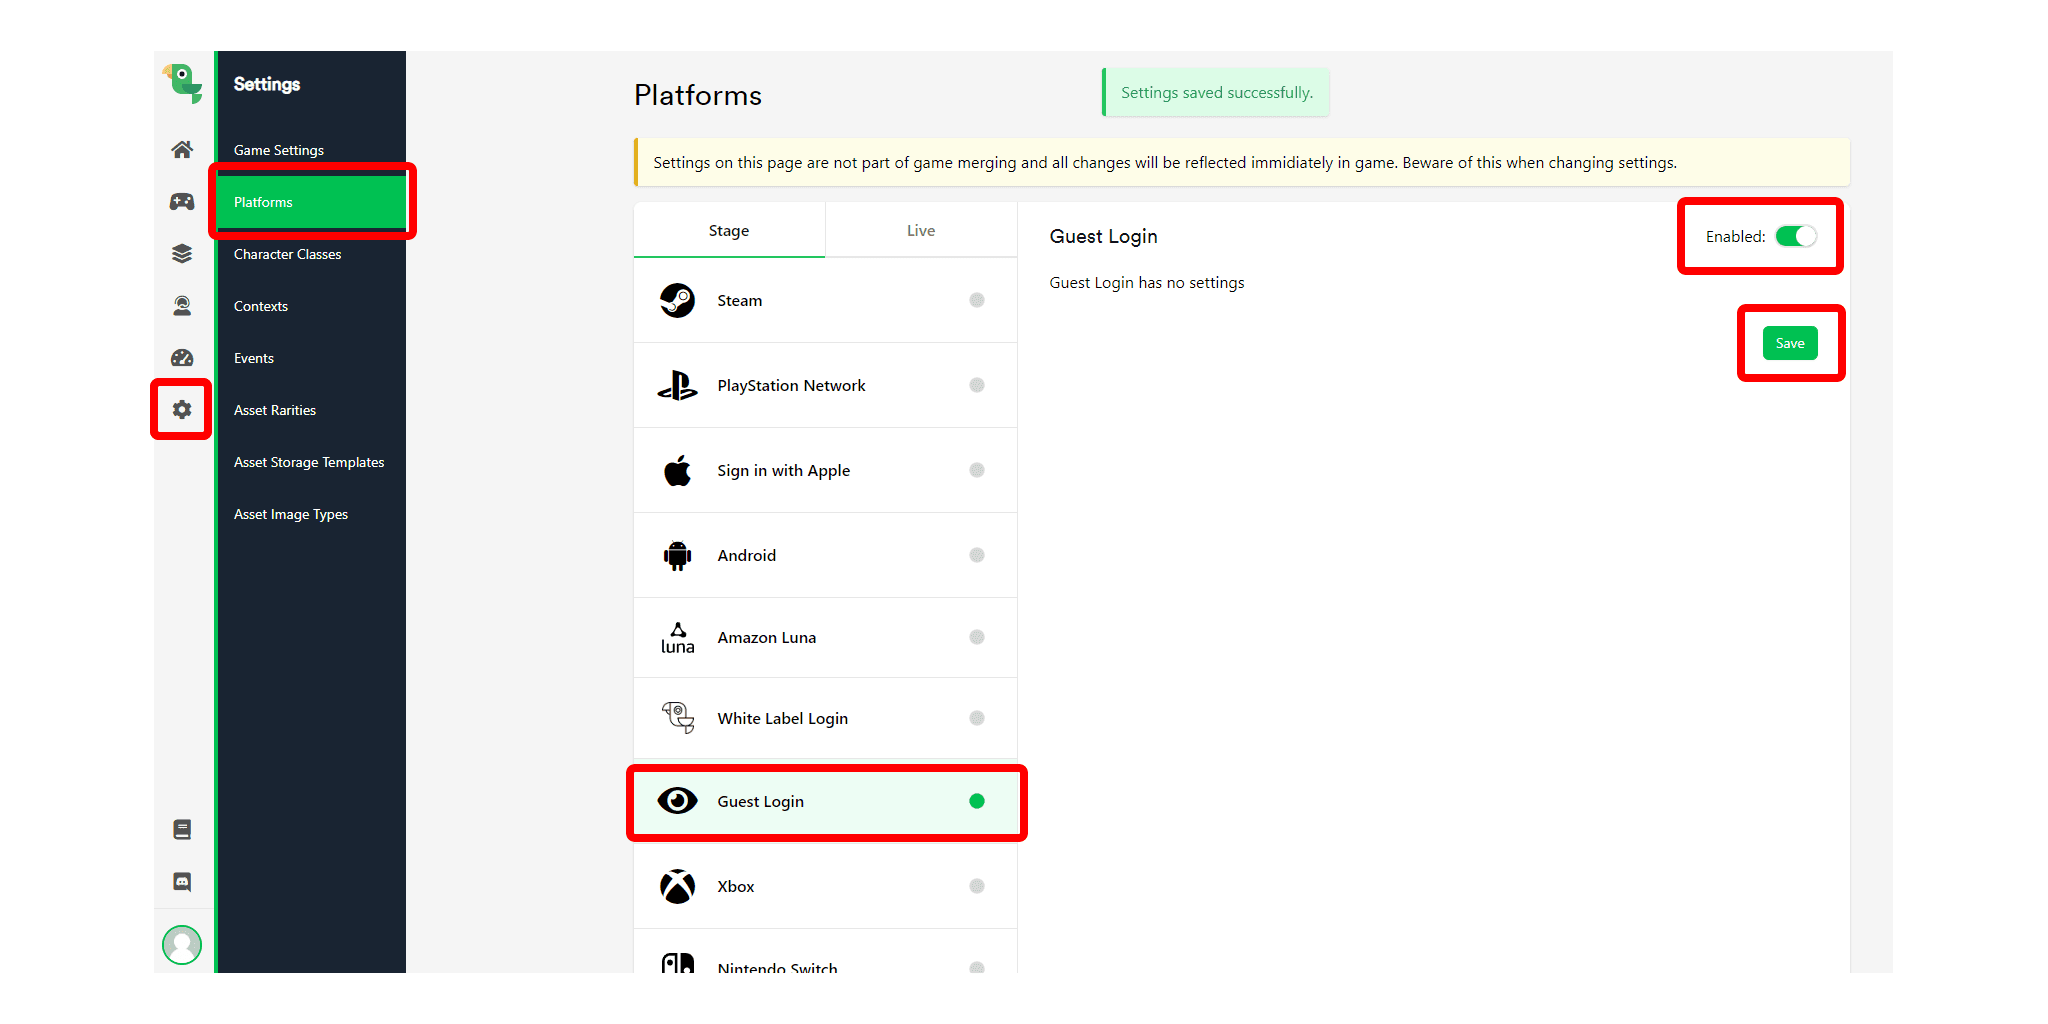Toggle the Guest Login Enabled switch
2048x1024 pixels.
coord(1796,237)
